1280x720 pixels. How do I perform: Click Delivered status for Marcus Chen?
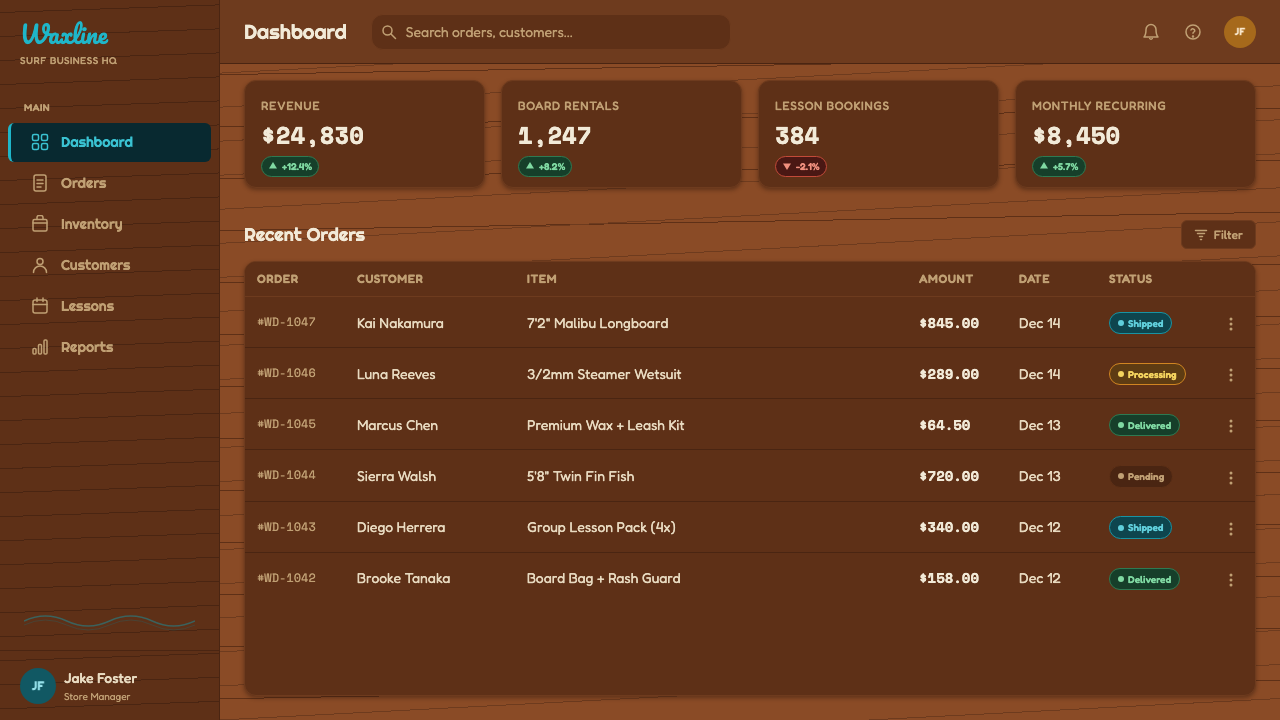(x=1144, y=426)
